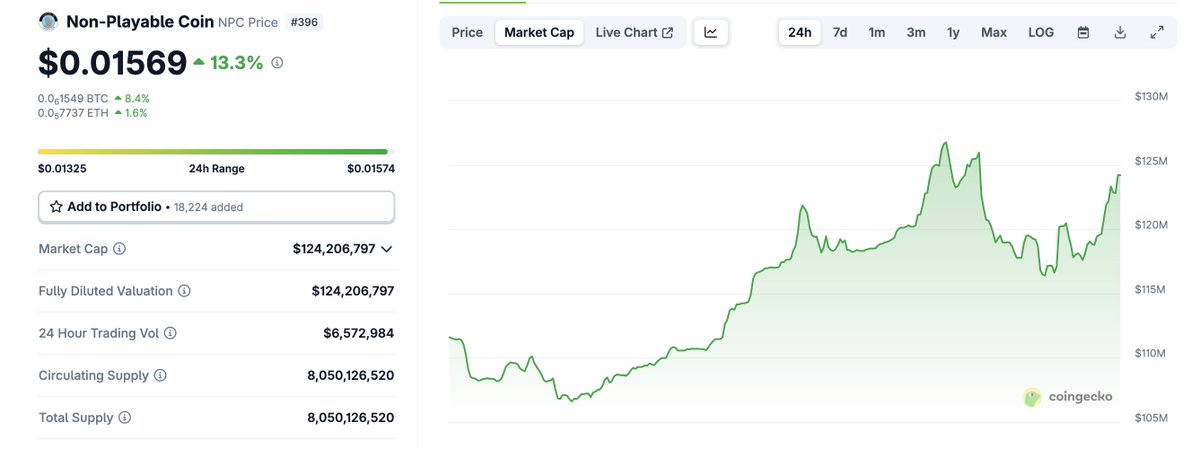Click the Non-Playable Coin logo icon

48,21
